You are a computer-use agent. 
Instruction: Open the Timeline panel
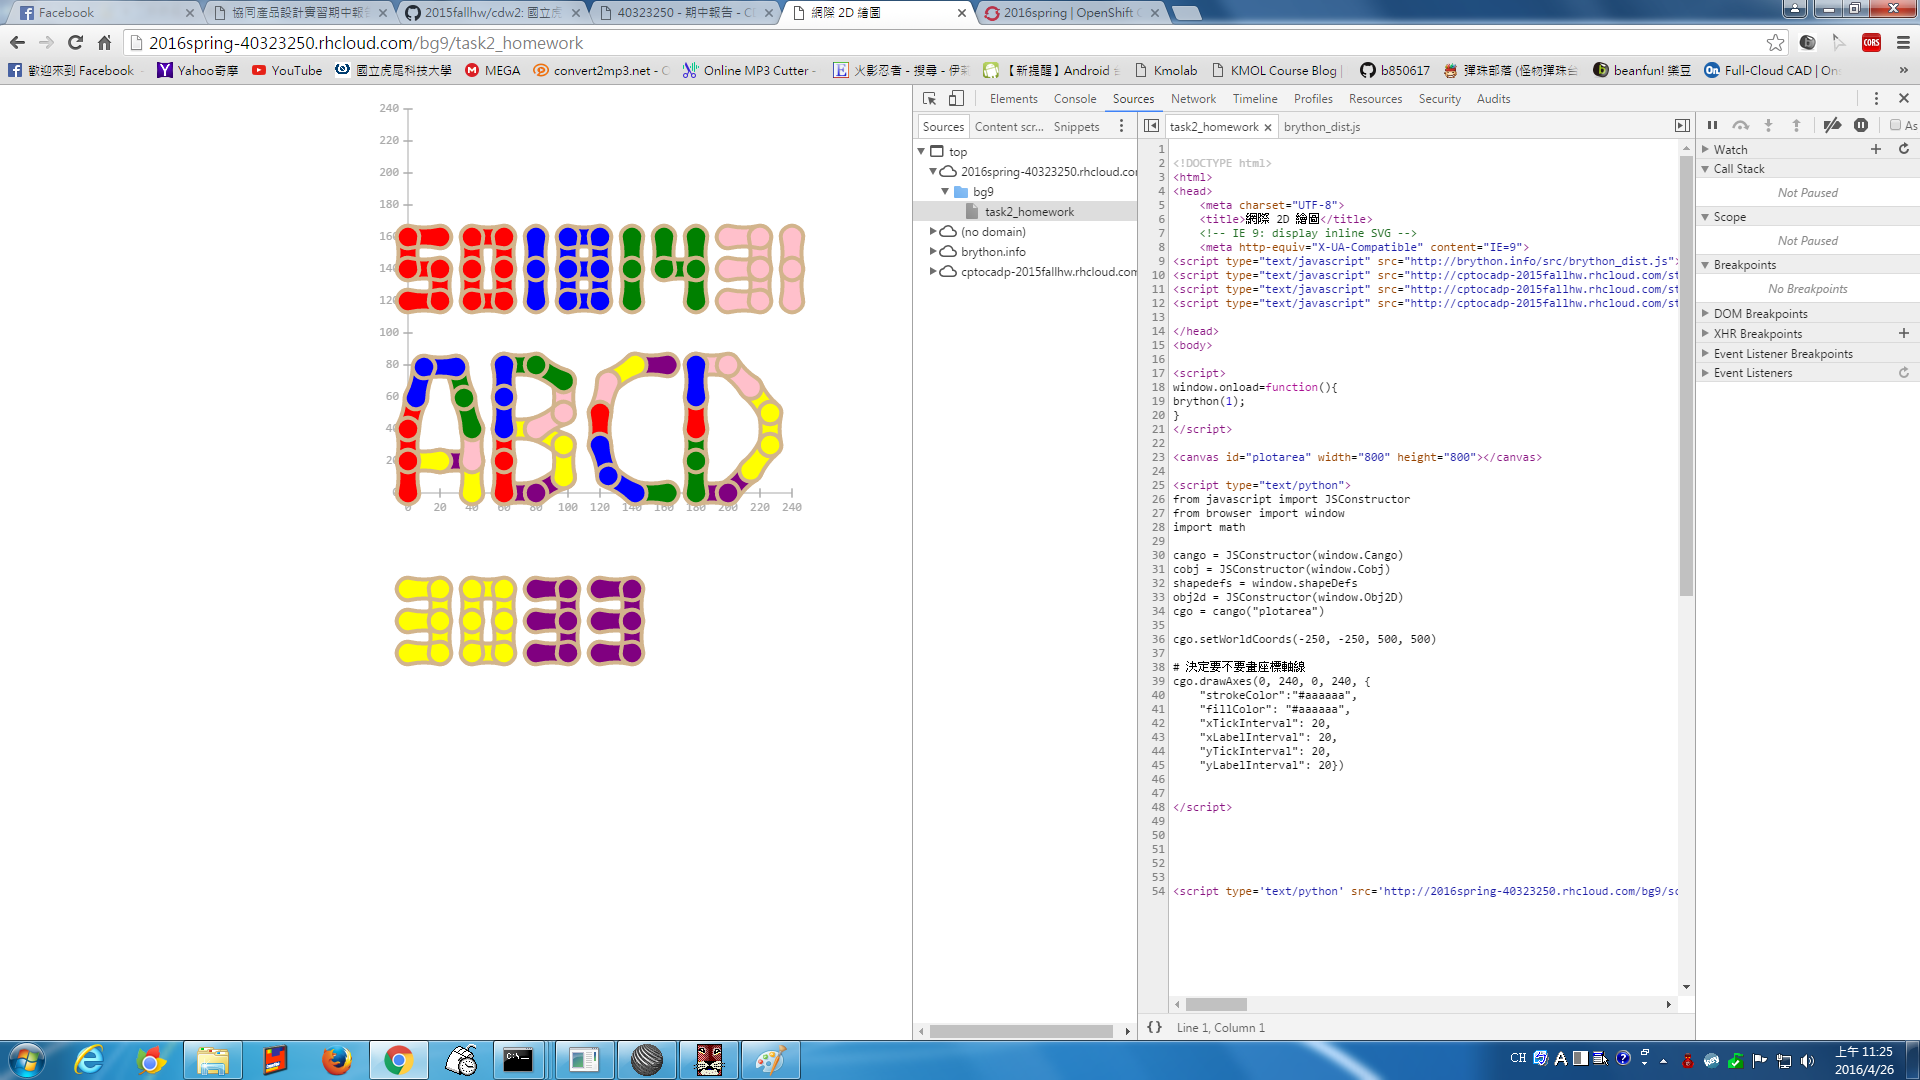(x=1255, y=98)
